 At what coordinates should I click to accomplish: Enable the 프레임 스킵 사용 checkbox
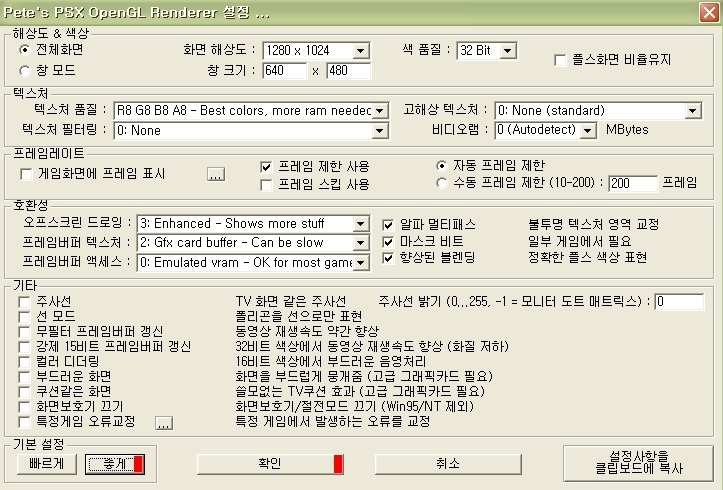pyautogui.click(x=266, y=185)
